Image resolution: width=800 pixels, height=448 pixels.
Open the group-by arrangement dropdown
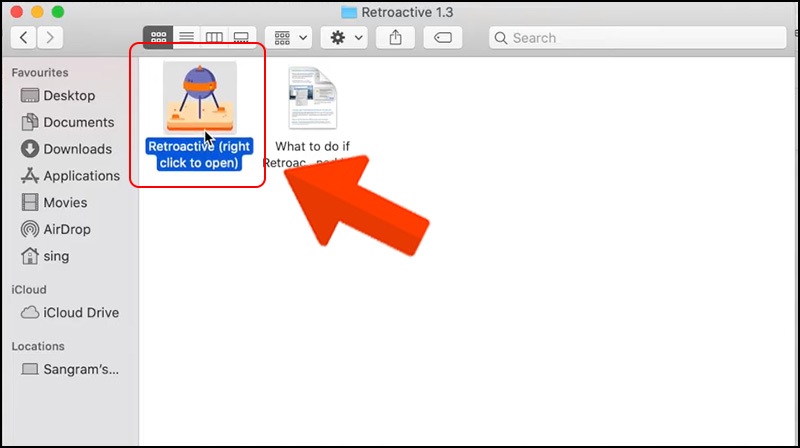[x=291, y=38]
